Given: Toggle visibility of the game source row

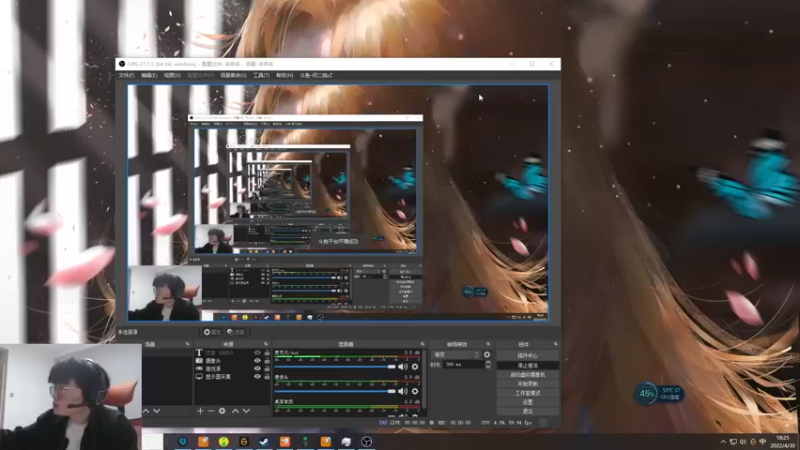Looking at the screenshot, I should click(257, 368).
